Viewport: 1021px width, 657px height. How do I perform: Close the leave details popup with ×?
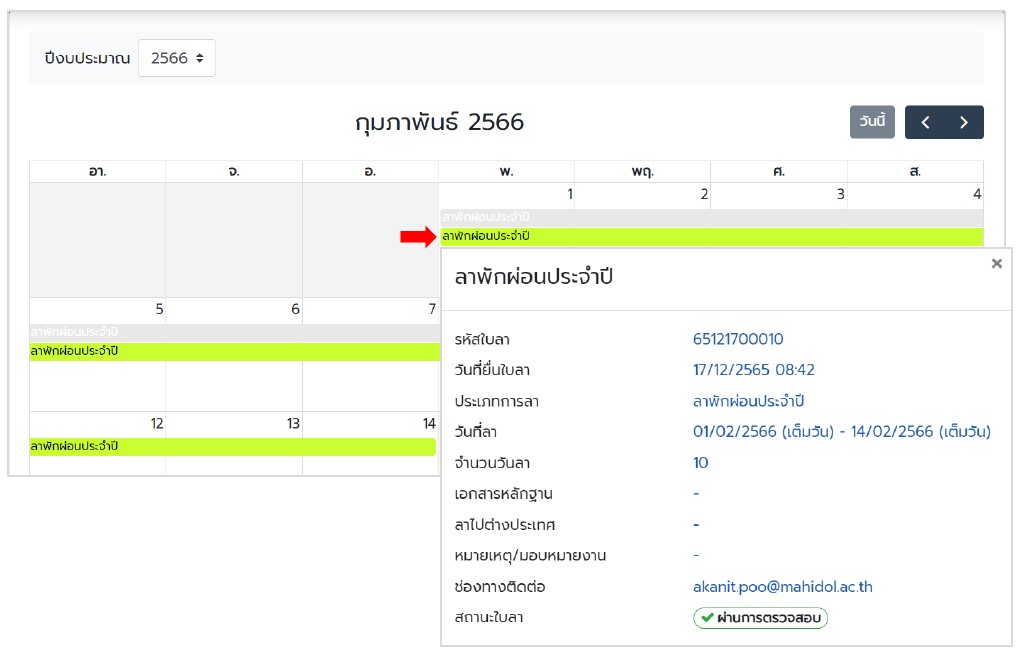pos(996,264)
